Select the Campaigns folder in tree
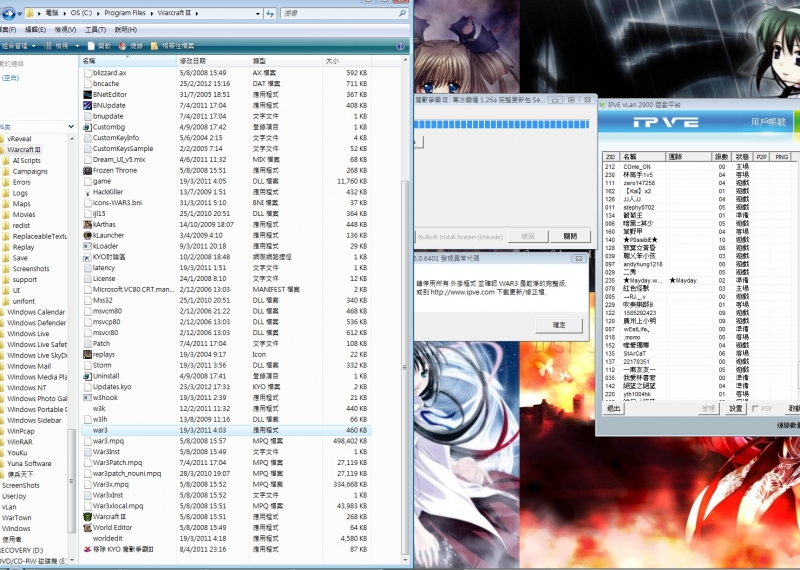 [29, 171]
